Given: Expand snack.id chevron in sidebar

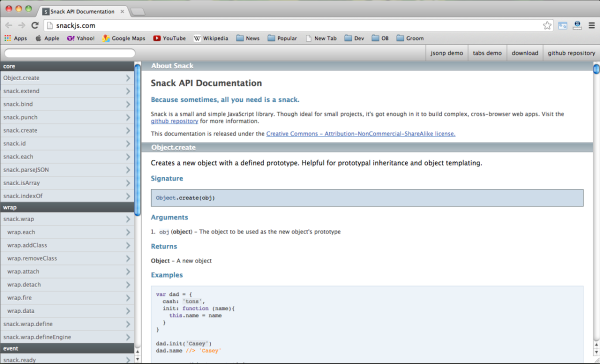Looking at the screenshot, I should [128, 144].
